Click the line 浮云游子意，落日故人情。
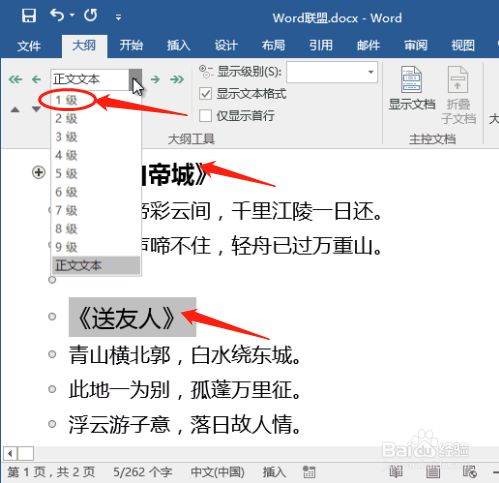 click(185, 425)
